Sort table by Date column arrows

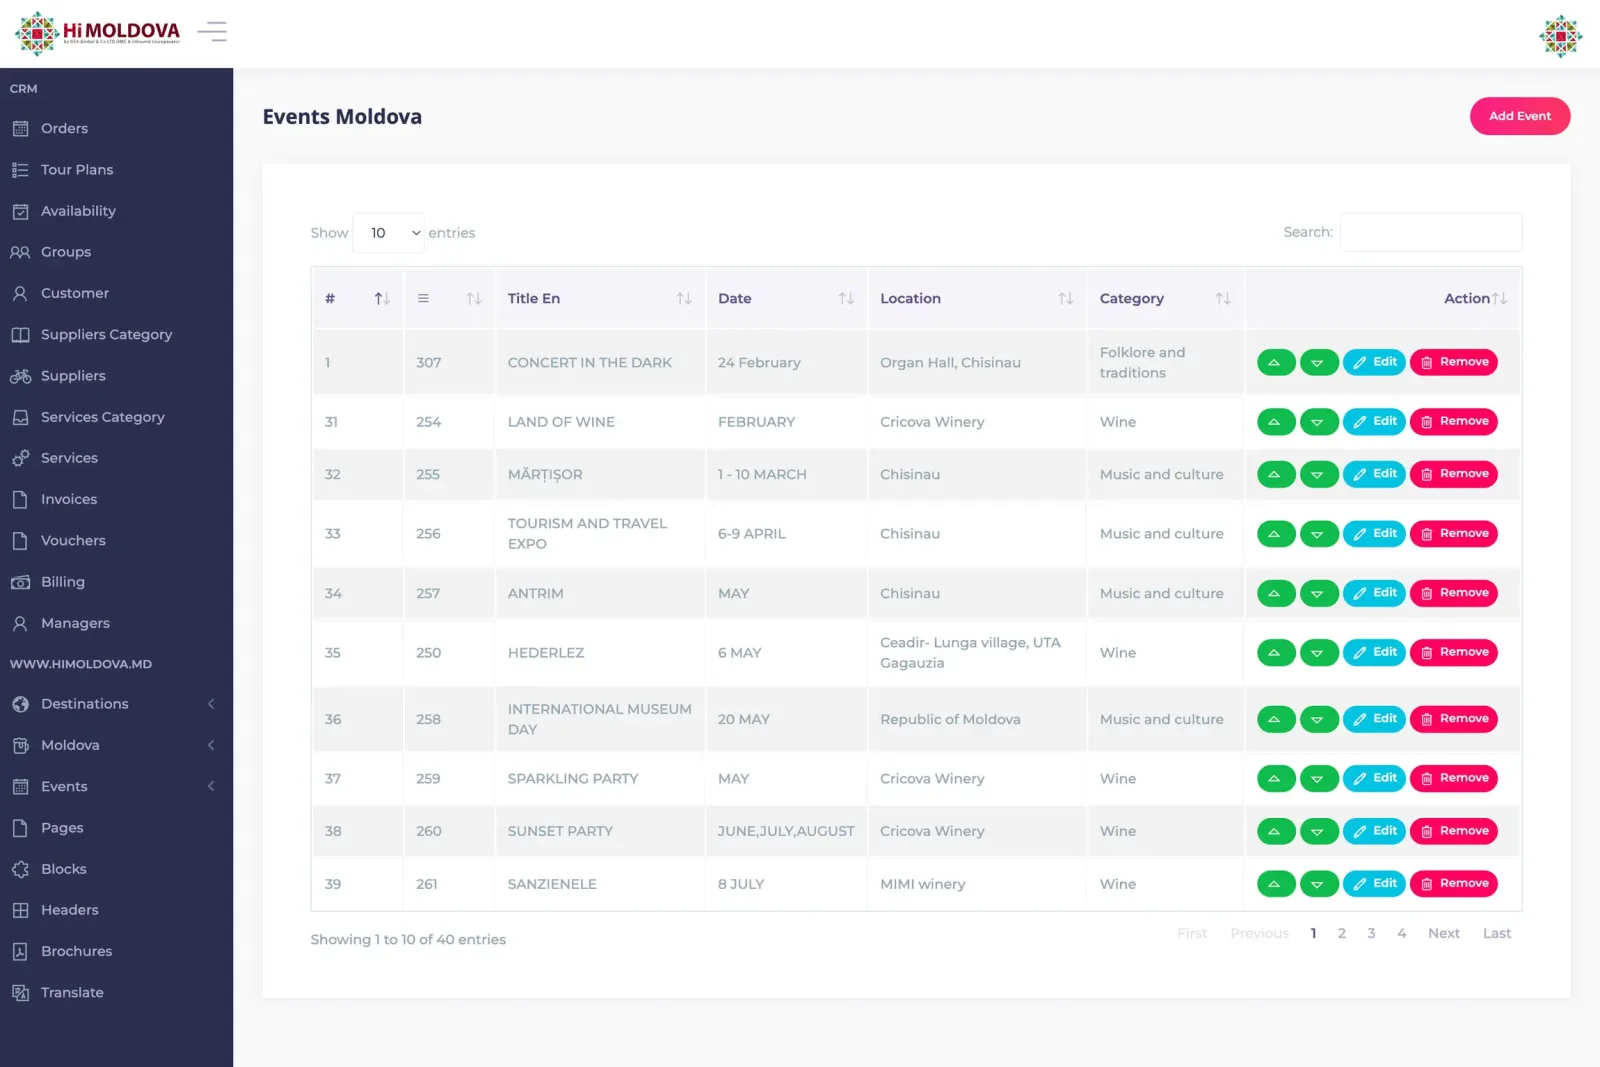pos(846,298)
